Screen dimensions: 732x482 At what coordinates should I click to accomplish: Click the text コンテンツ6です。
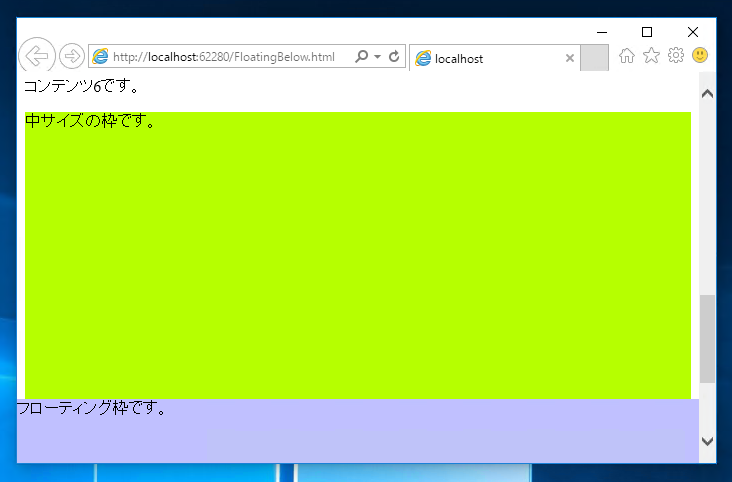(x=82, y=86)
